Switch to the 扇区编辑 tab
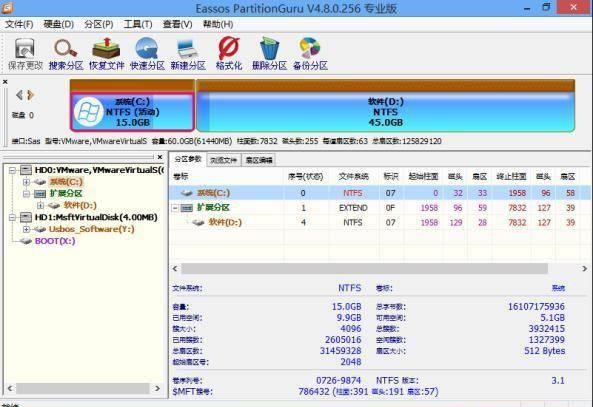 coord(259,160)
